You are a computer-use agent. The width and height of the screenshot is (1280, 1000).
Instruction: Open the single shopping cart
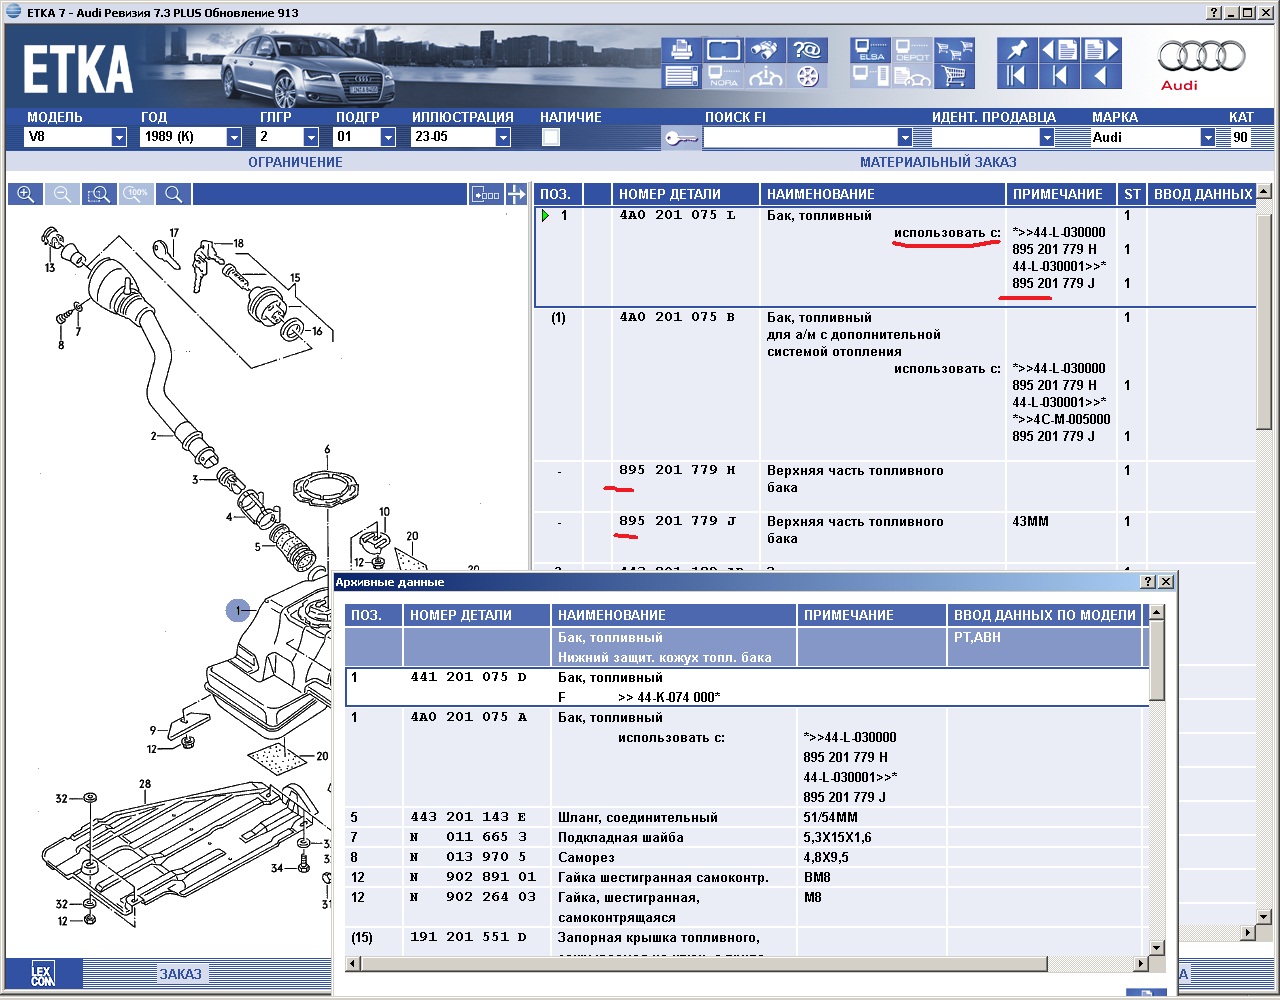click(x=955, y=76)
